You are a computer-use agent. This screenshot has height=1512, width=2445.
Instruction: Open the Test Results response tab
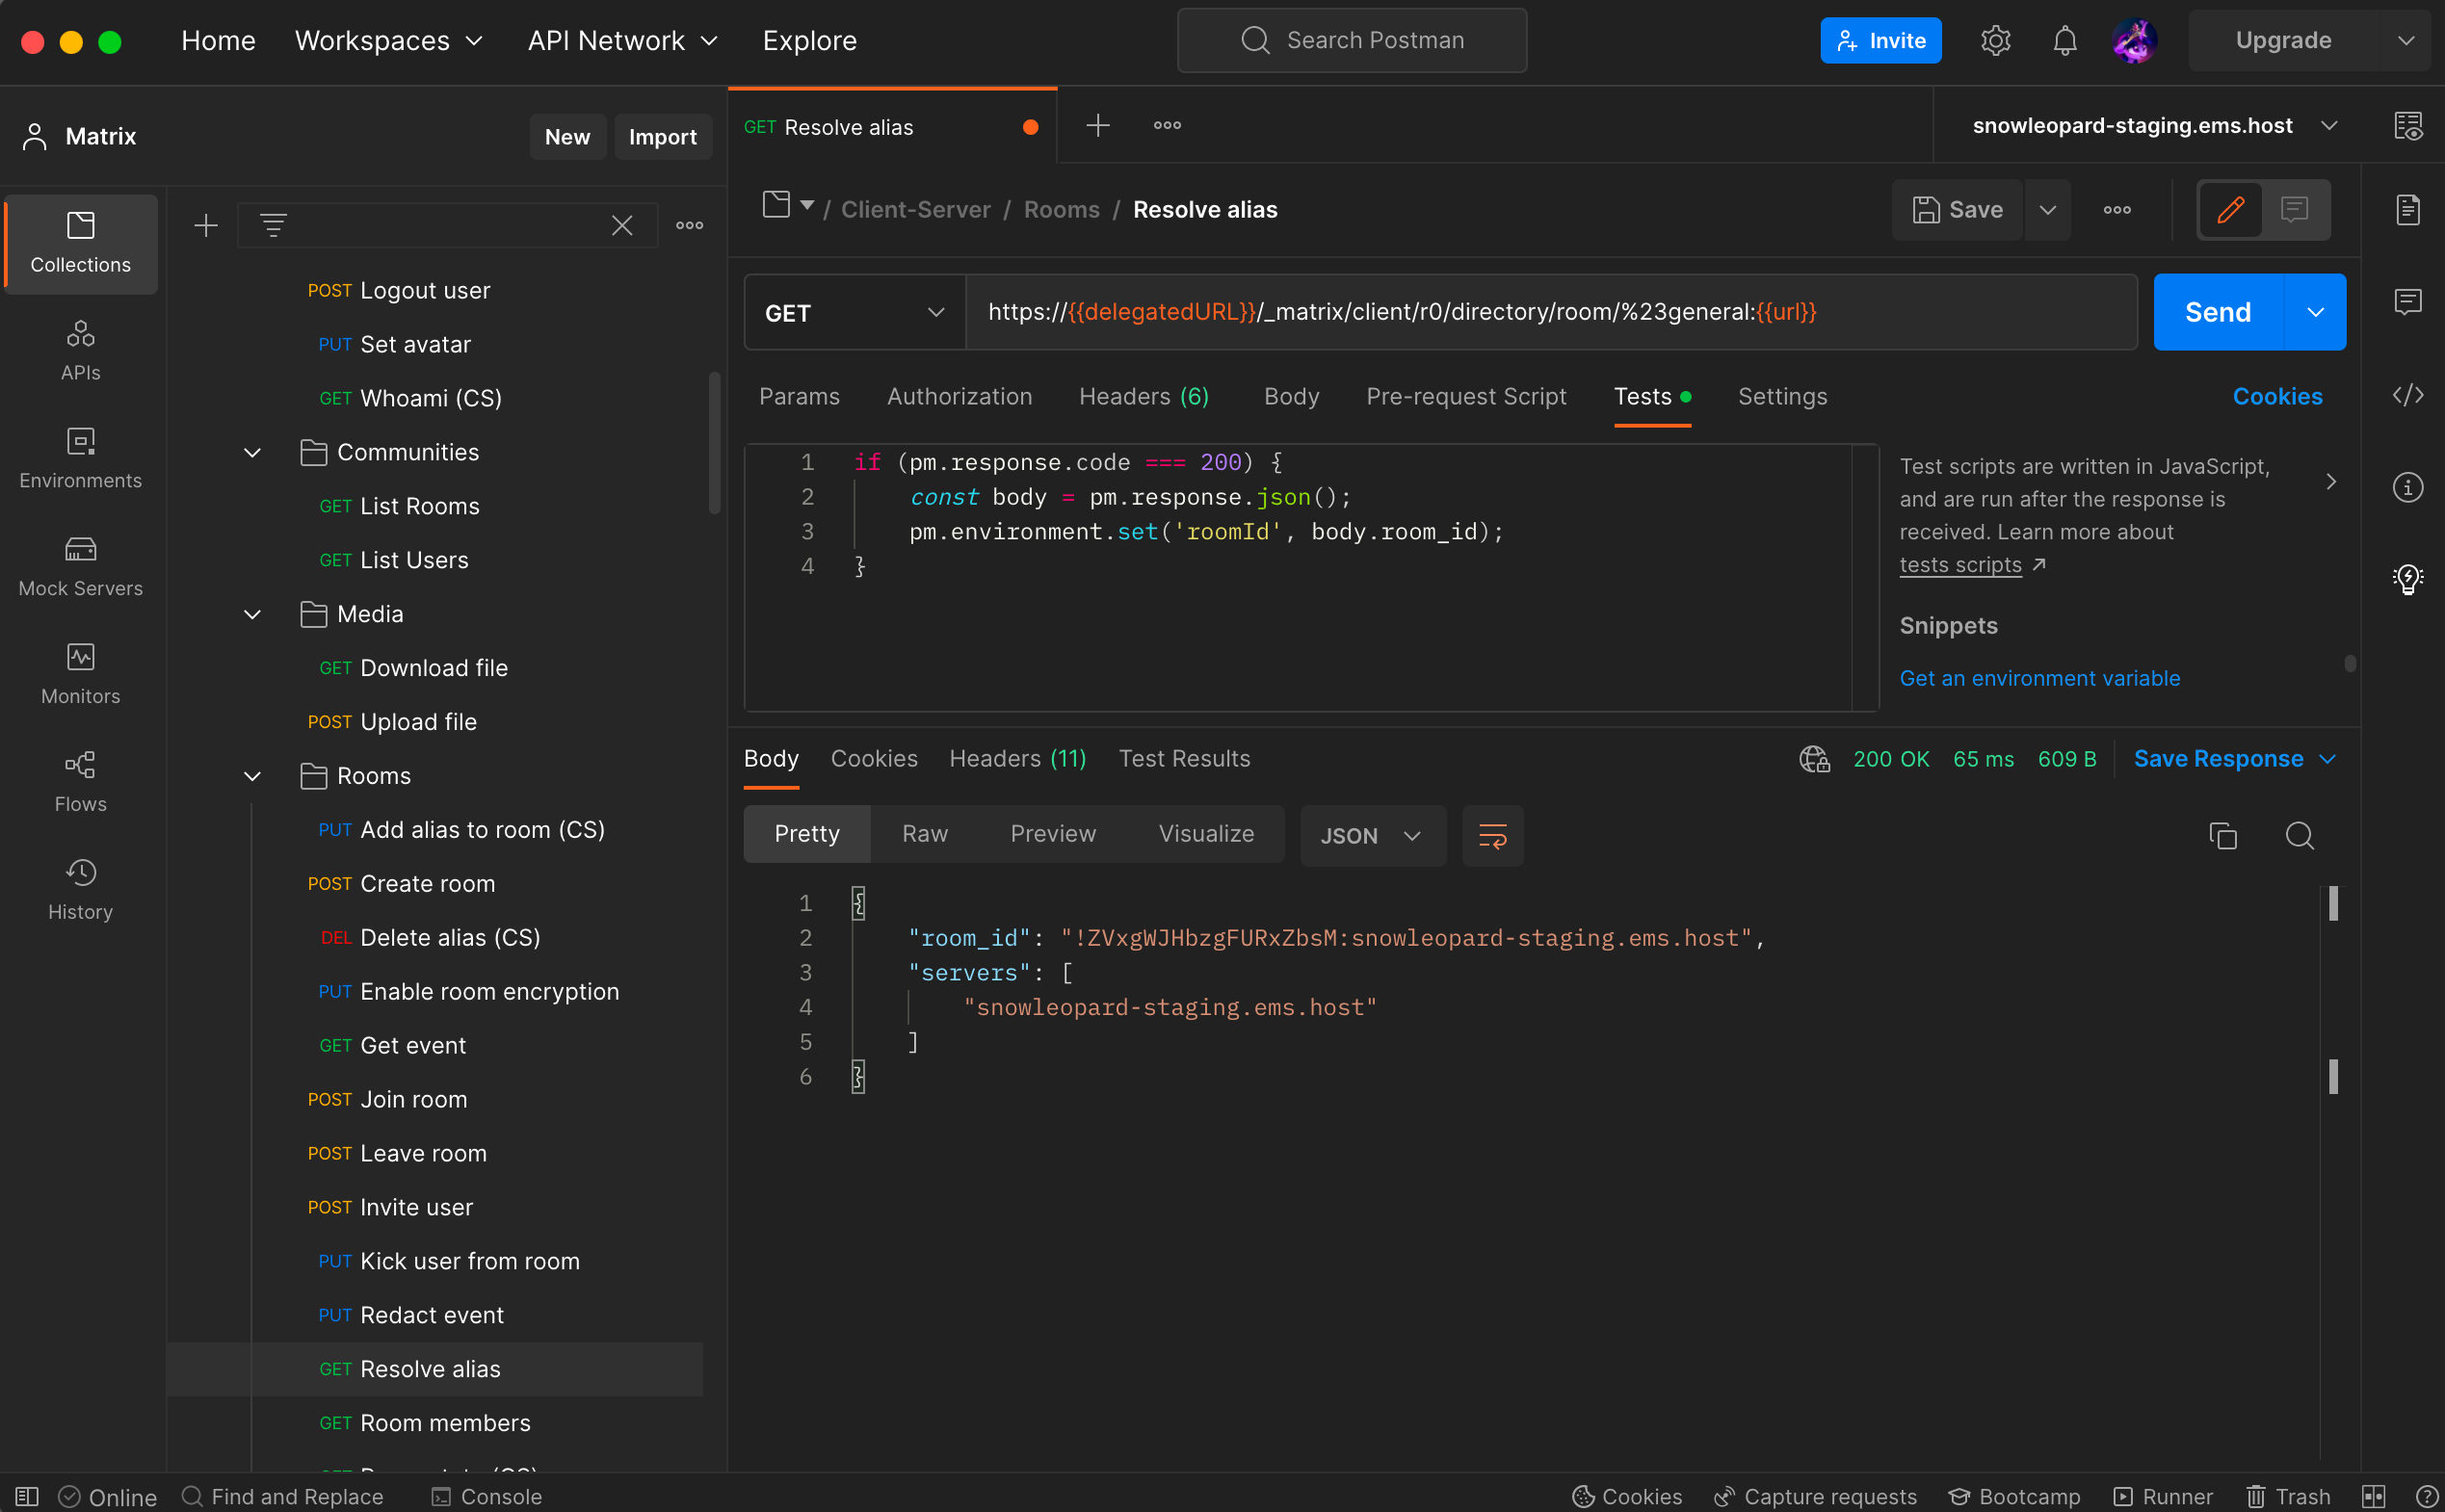1184,759
